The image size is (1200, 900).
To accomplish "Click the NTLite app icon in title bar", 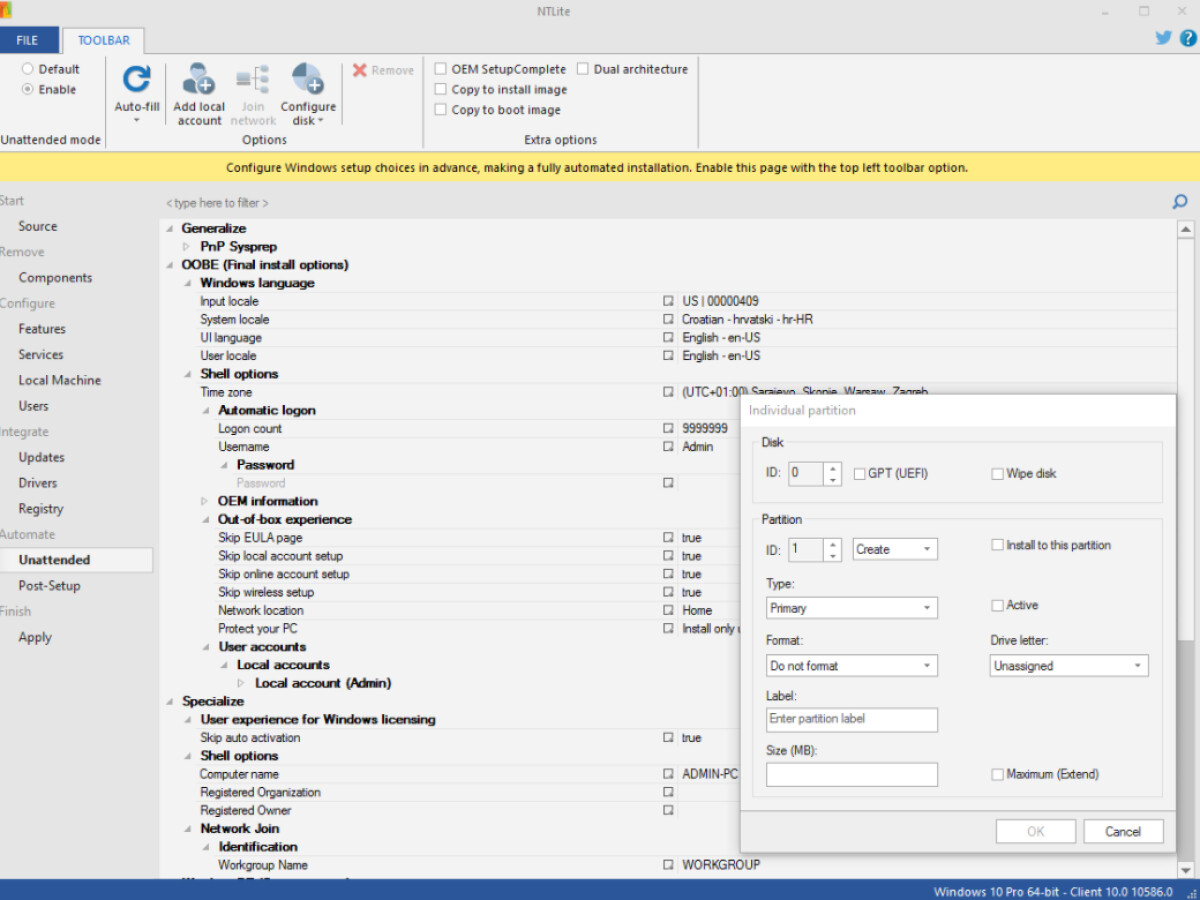I will pos(6,10).
